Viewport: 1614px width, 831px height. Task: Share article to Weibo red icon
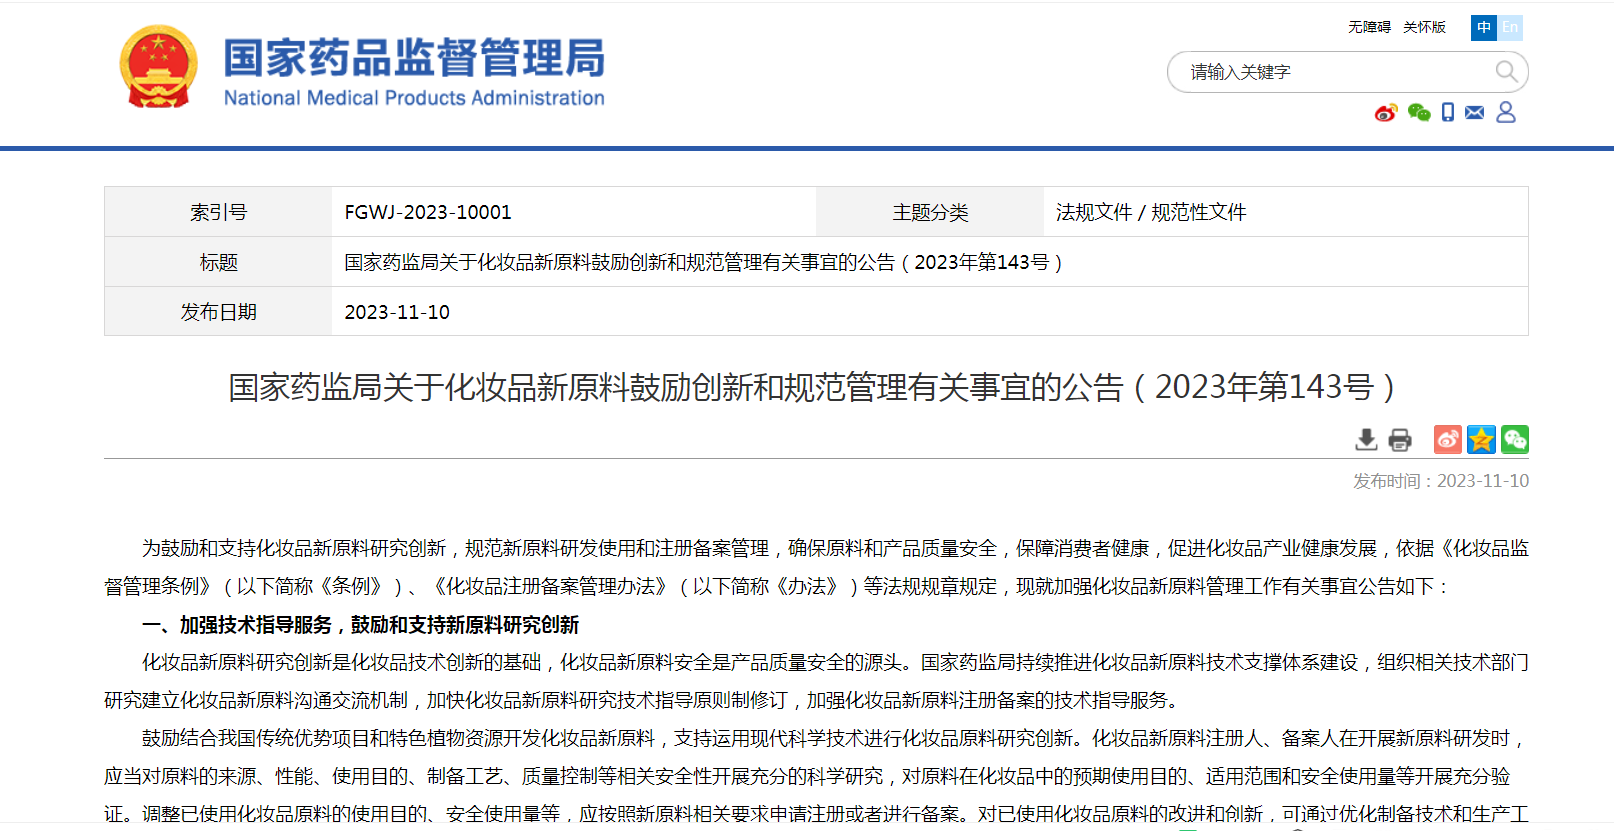1447,439
